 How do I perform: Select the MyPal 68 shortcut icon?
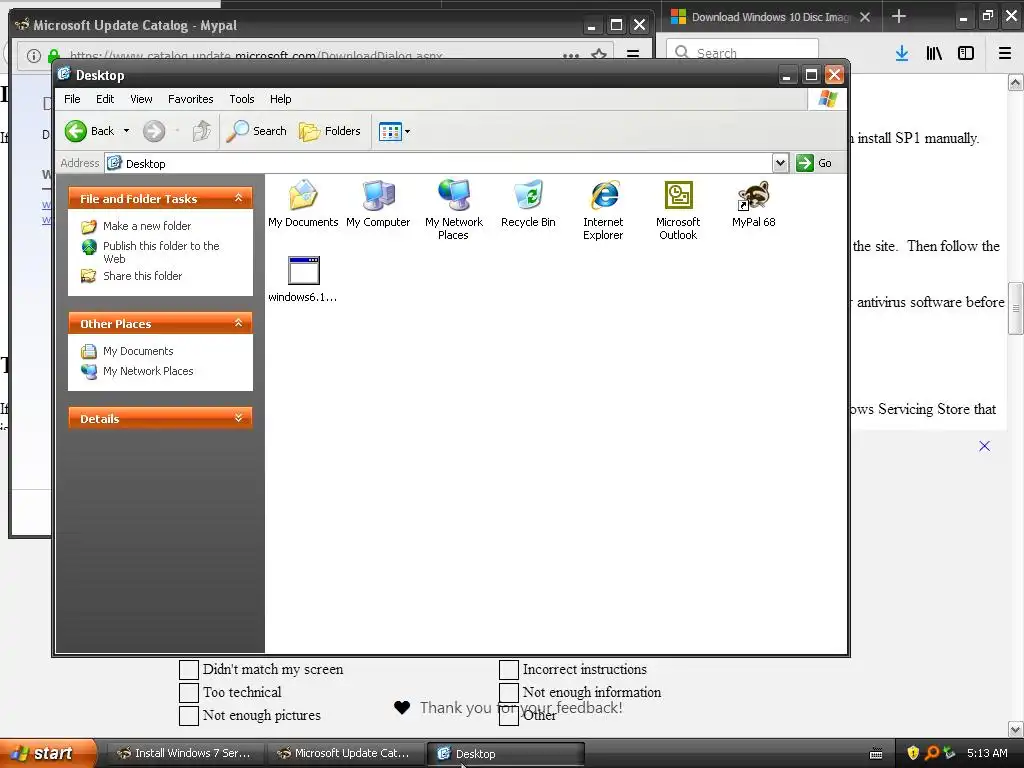[754, 203]
